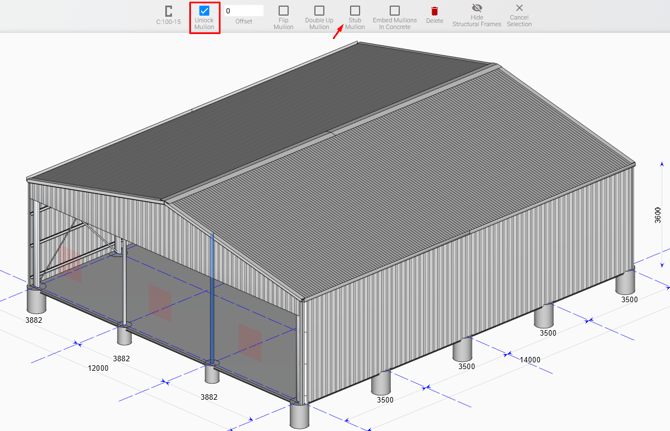Click the leftmost red marker panel
670x431 pixels.
70,263
